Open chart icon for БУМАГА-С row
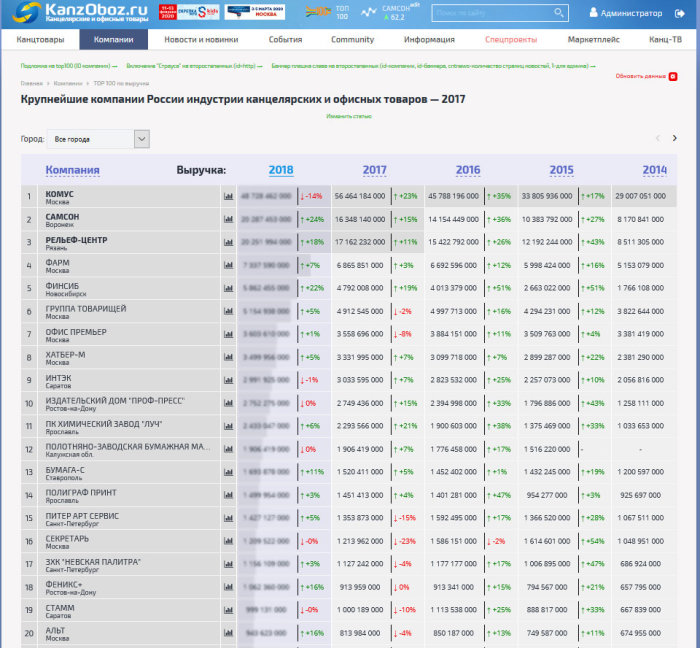700x648 pixels. [228, 472]
